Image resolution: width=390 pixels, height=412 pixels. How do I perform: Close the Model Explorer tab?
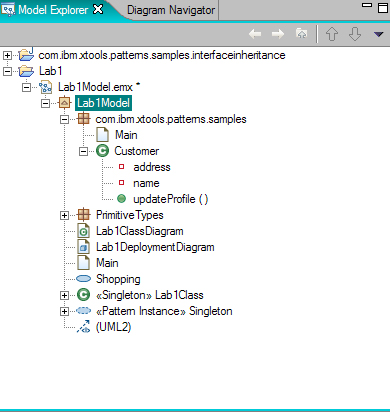98,9
